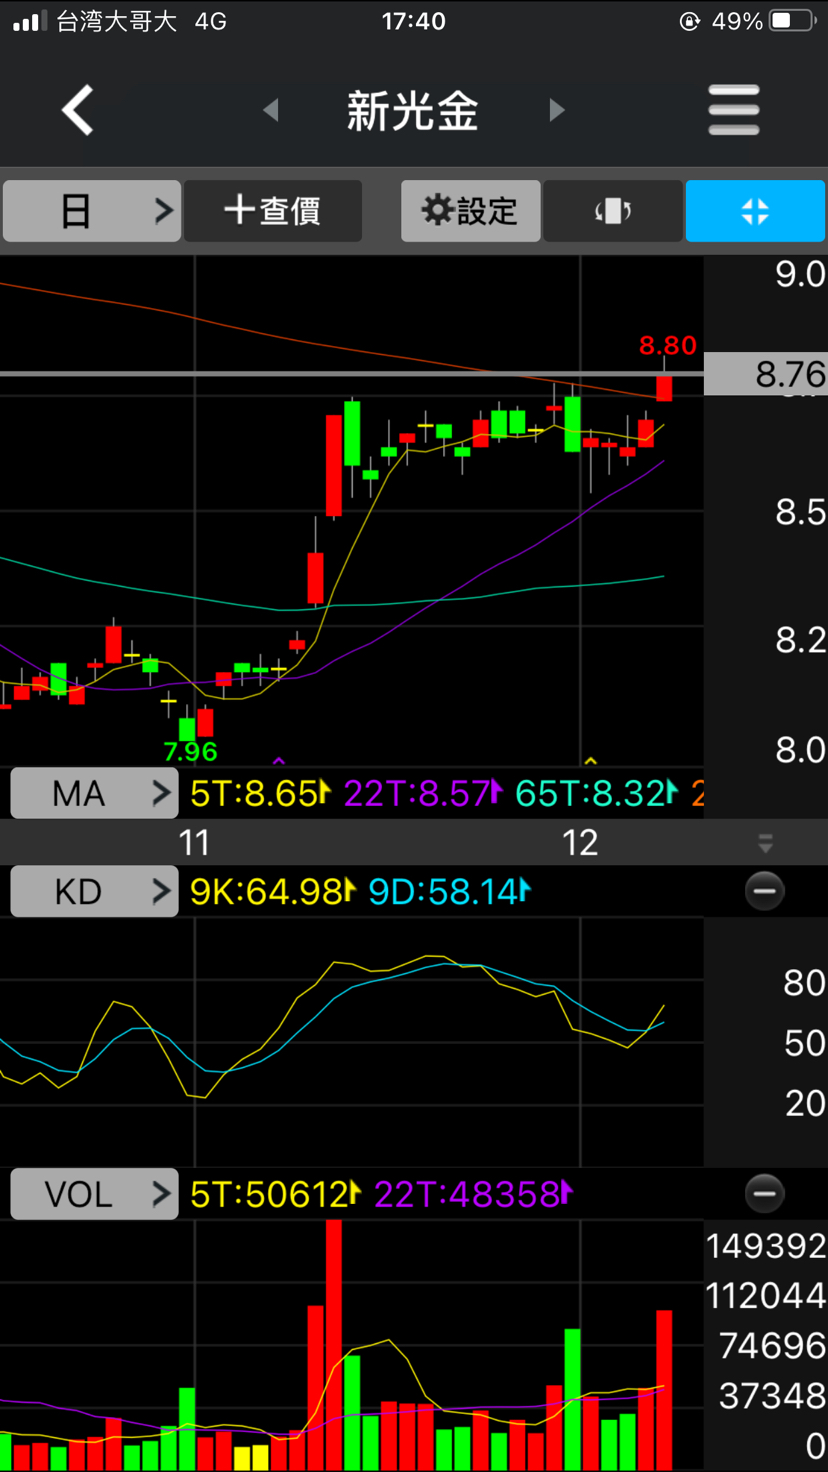Tap the battery indicator in status bar

pos(793,21)
